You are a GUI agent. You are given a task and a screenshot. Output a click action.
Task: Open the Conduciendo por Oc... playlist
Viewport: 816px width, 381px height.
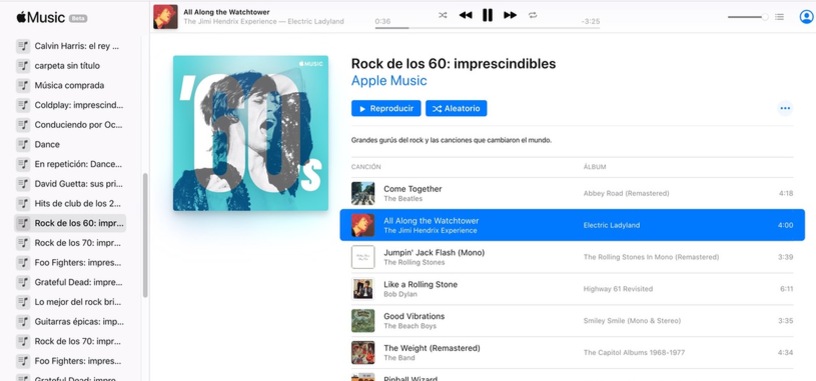click(x=70, y=125)
